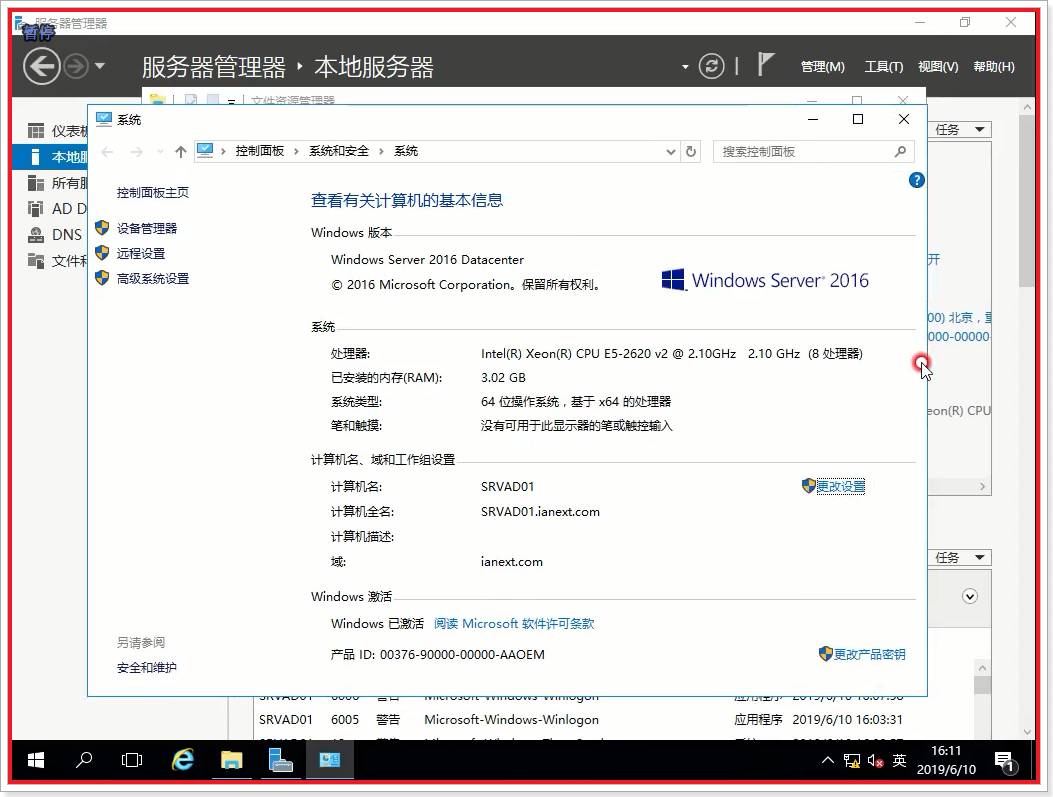
Task: Open the 任务 dropdown above the events list
Action: [x=960, y=557]
